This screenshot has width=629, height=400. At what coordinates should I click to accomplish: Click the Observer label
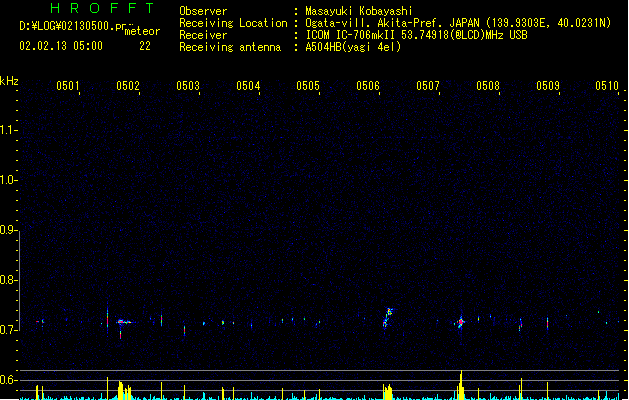[x=203, y=11]
